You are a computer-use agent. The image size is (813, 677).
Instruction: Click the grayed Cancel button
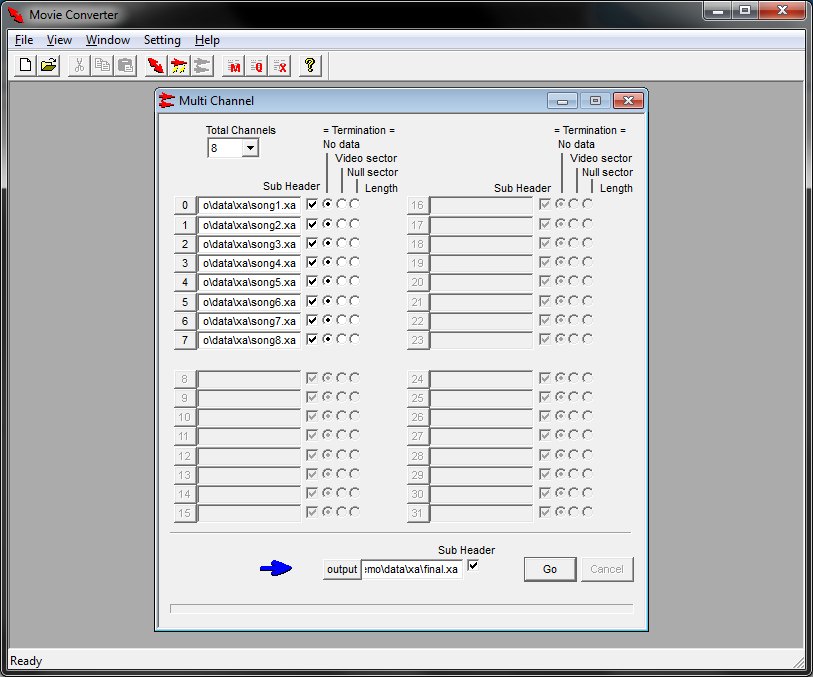point(607,569)
